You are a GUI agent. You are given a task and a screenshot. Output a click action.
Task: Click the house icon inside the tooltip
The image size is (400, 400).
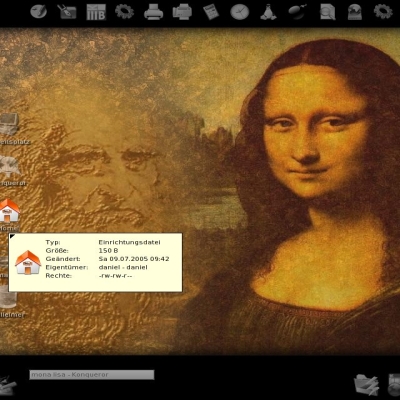pos(28,262)
